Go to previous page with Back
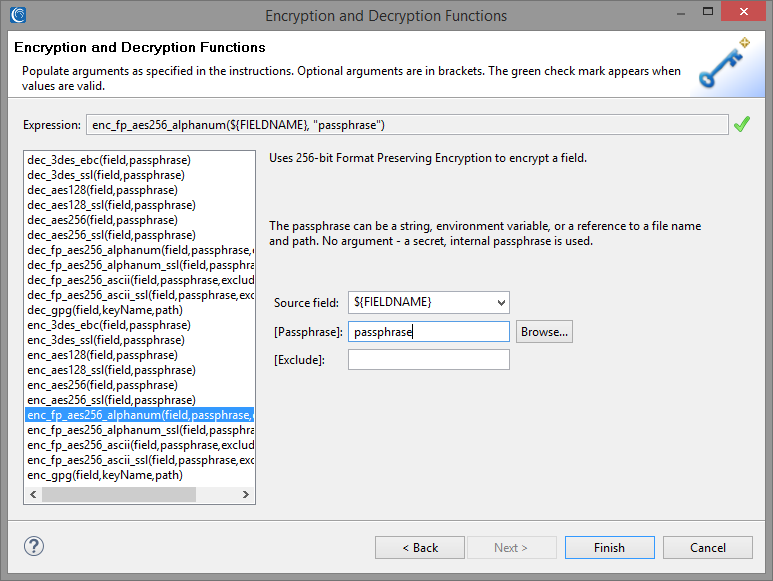 [x=420, y=547]
